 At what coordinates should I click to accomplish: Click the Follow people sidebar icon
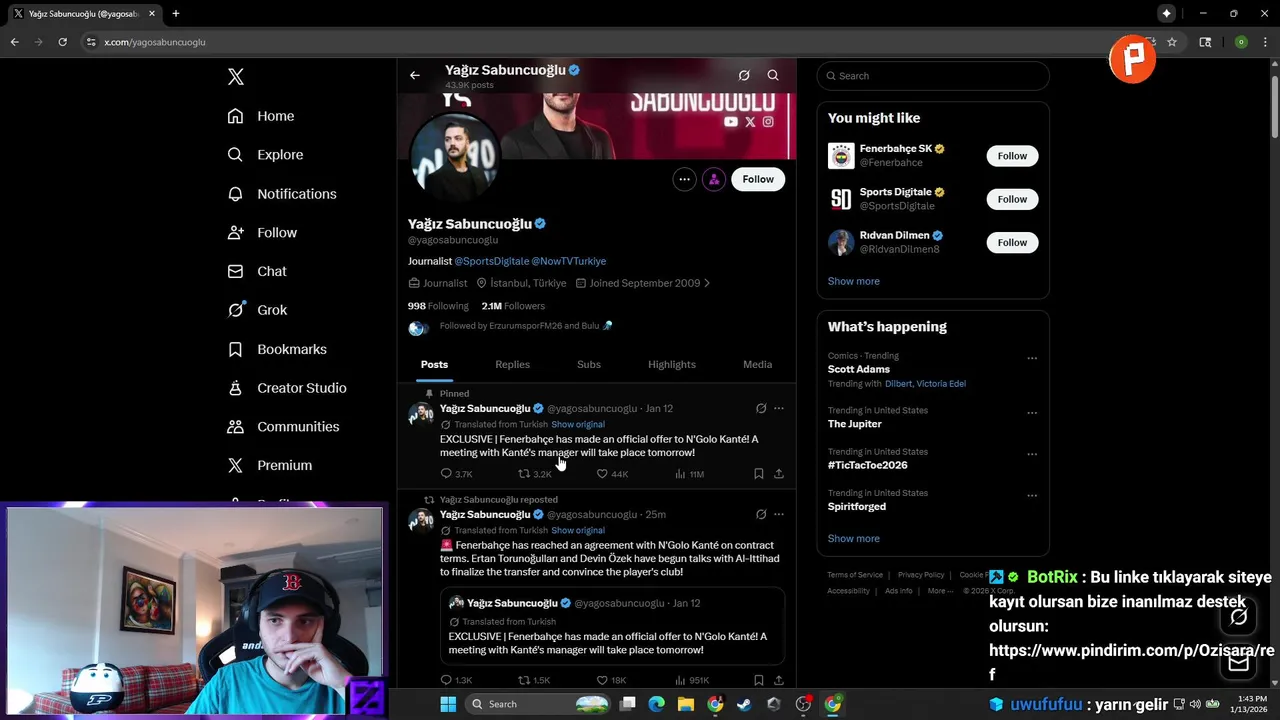(235, 233)
